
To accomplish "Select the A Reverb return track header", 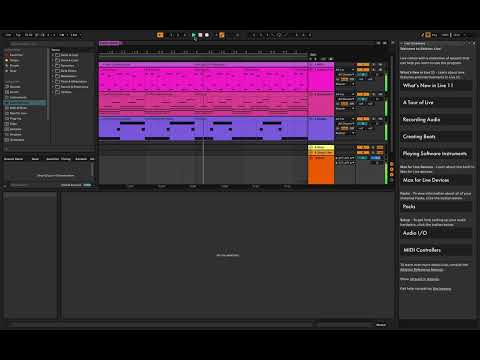I will point(321,147).
